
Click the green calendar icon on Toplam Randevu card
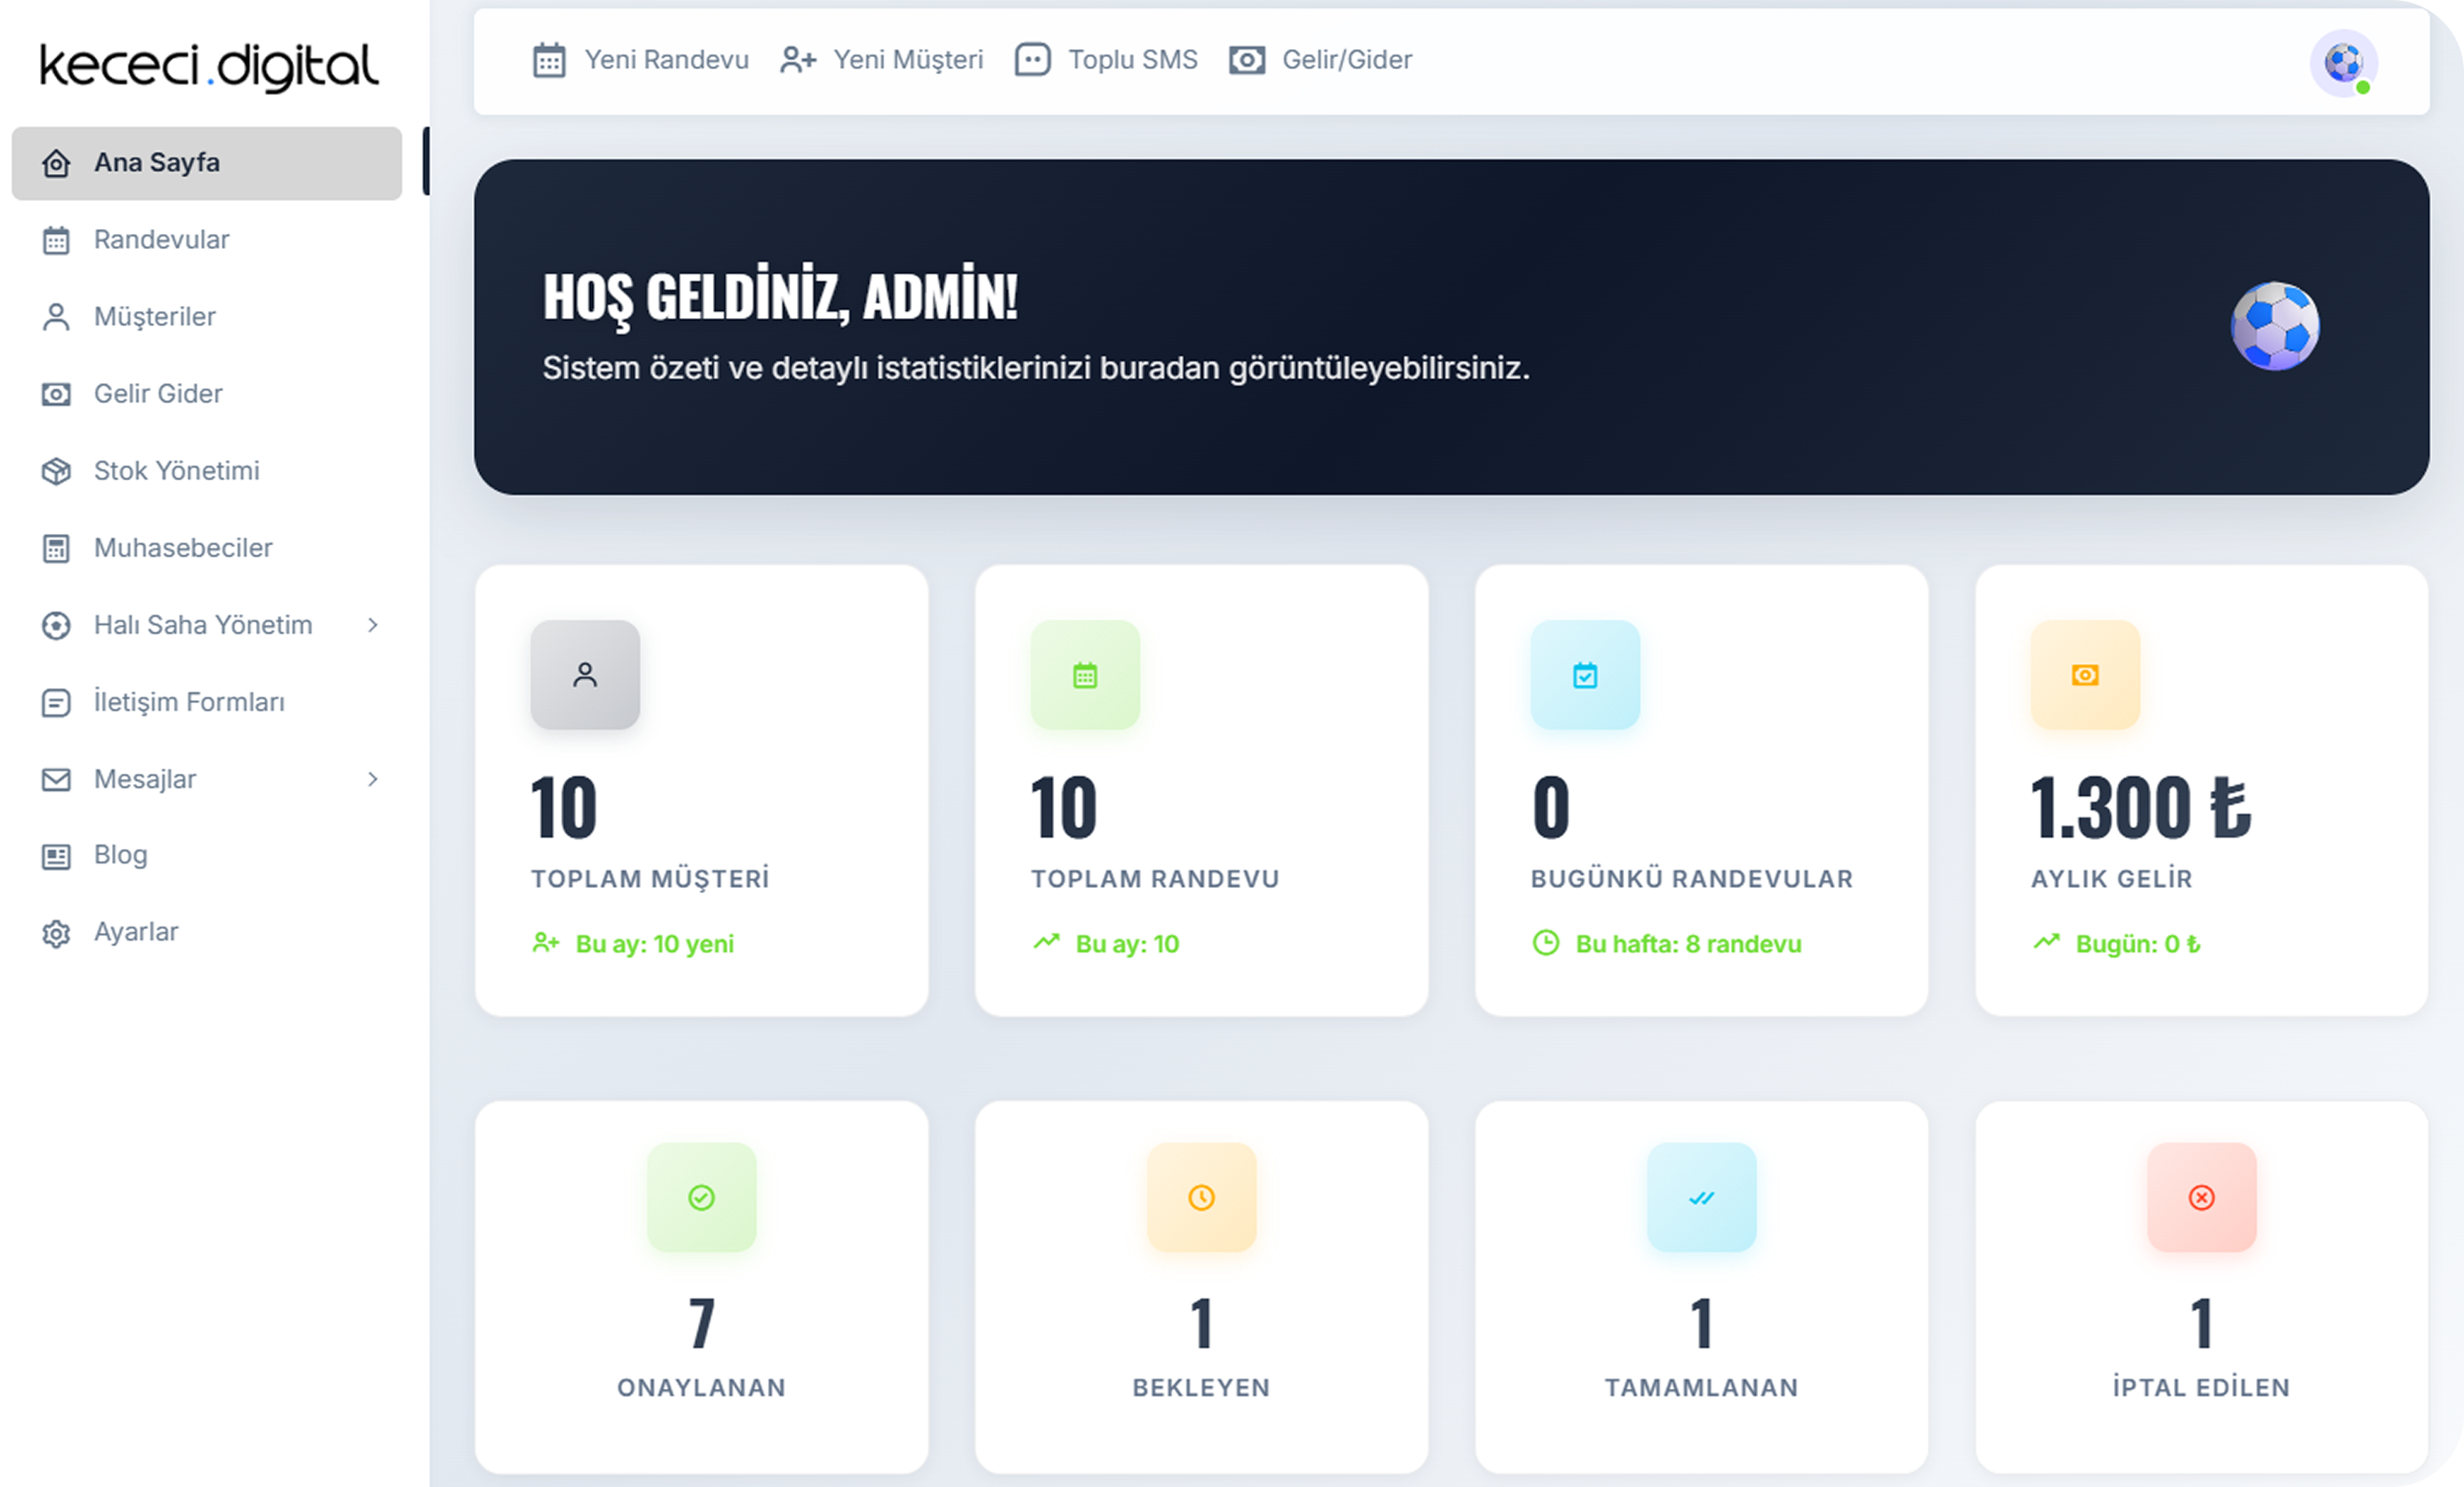click(1085, 675)
